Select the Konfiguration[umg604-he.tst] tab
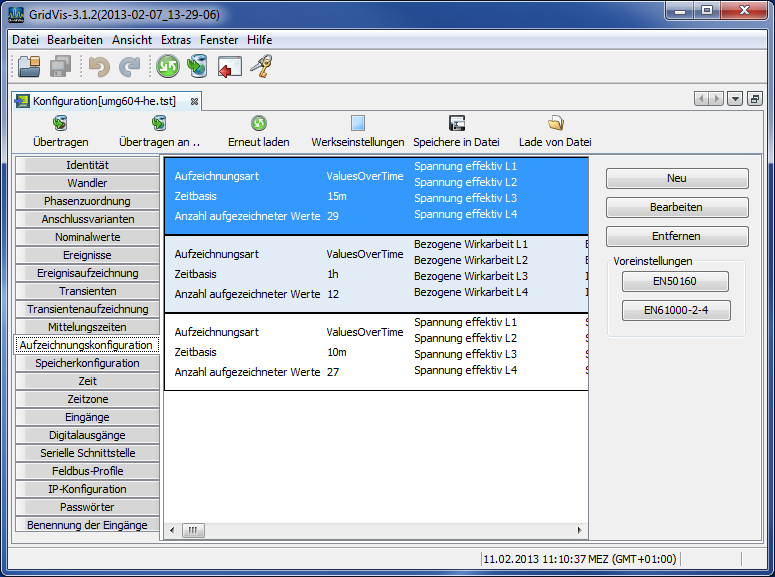Image resolution: width=775 pixels, height=577 pixels. pyautogui.click(x=105, y=101)
